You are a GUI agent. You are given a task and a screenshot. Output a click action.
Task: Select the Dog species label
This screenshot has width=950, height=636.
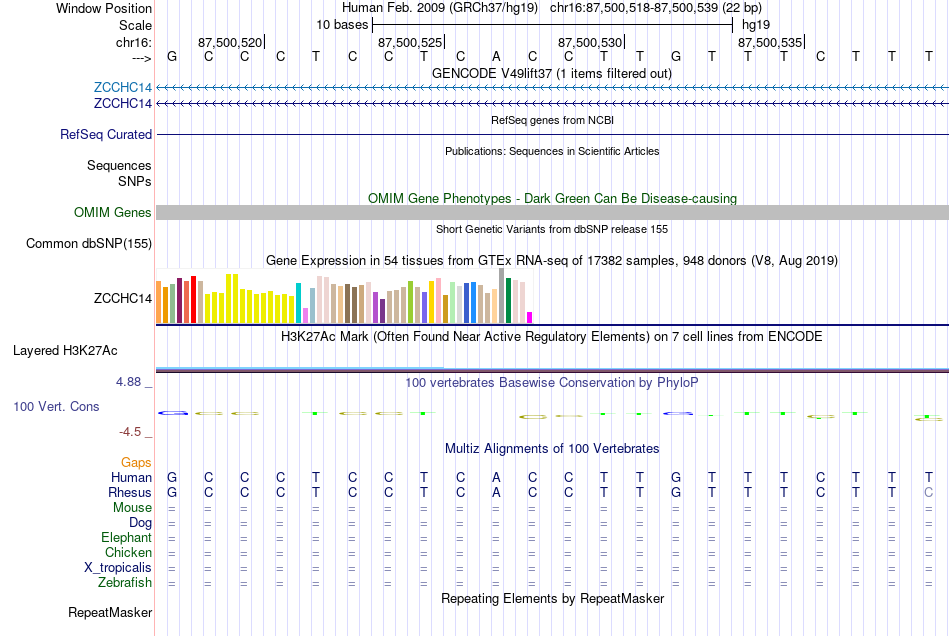(141, 522)
